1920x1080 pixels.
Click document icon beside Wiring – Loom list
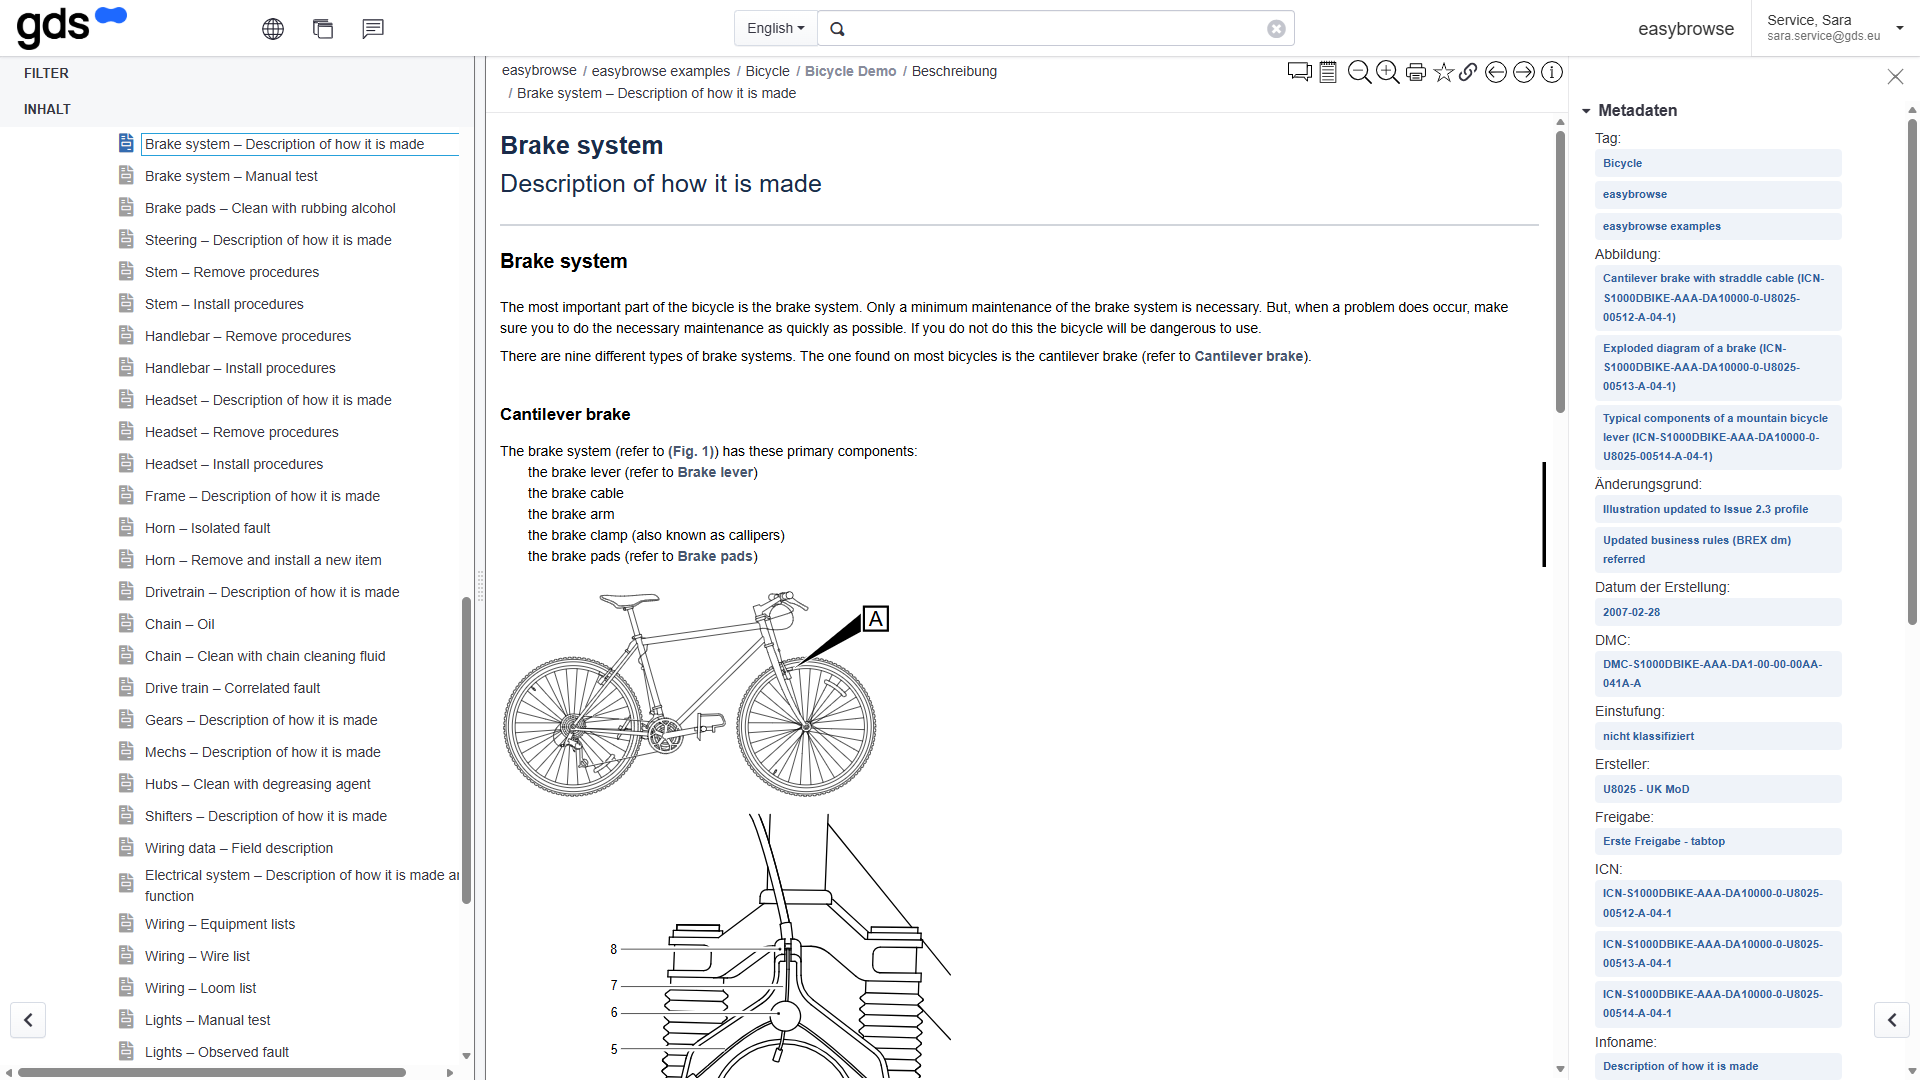[126, 988]
